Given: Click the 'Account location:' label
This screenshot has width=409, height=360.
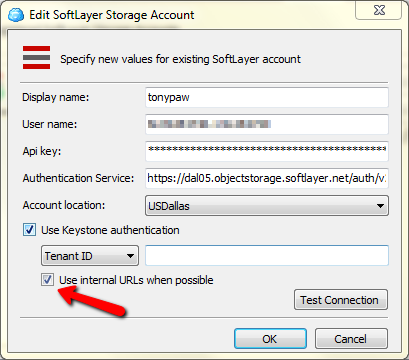Looking at the screenshot, I should tap(64, 205).
